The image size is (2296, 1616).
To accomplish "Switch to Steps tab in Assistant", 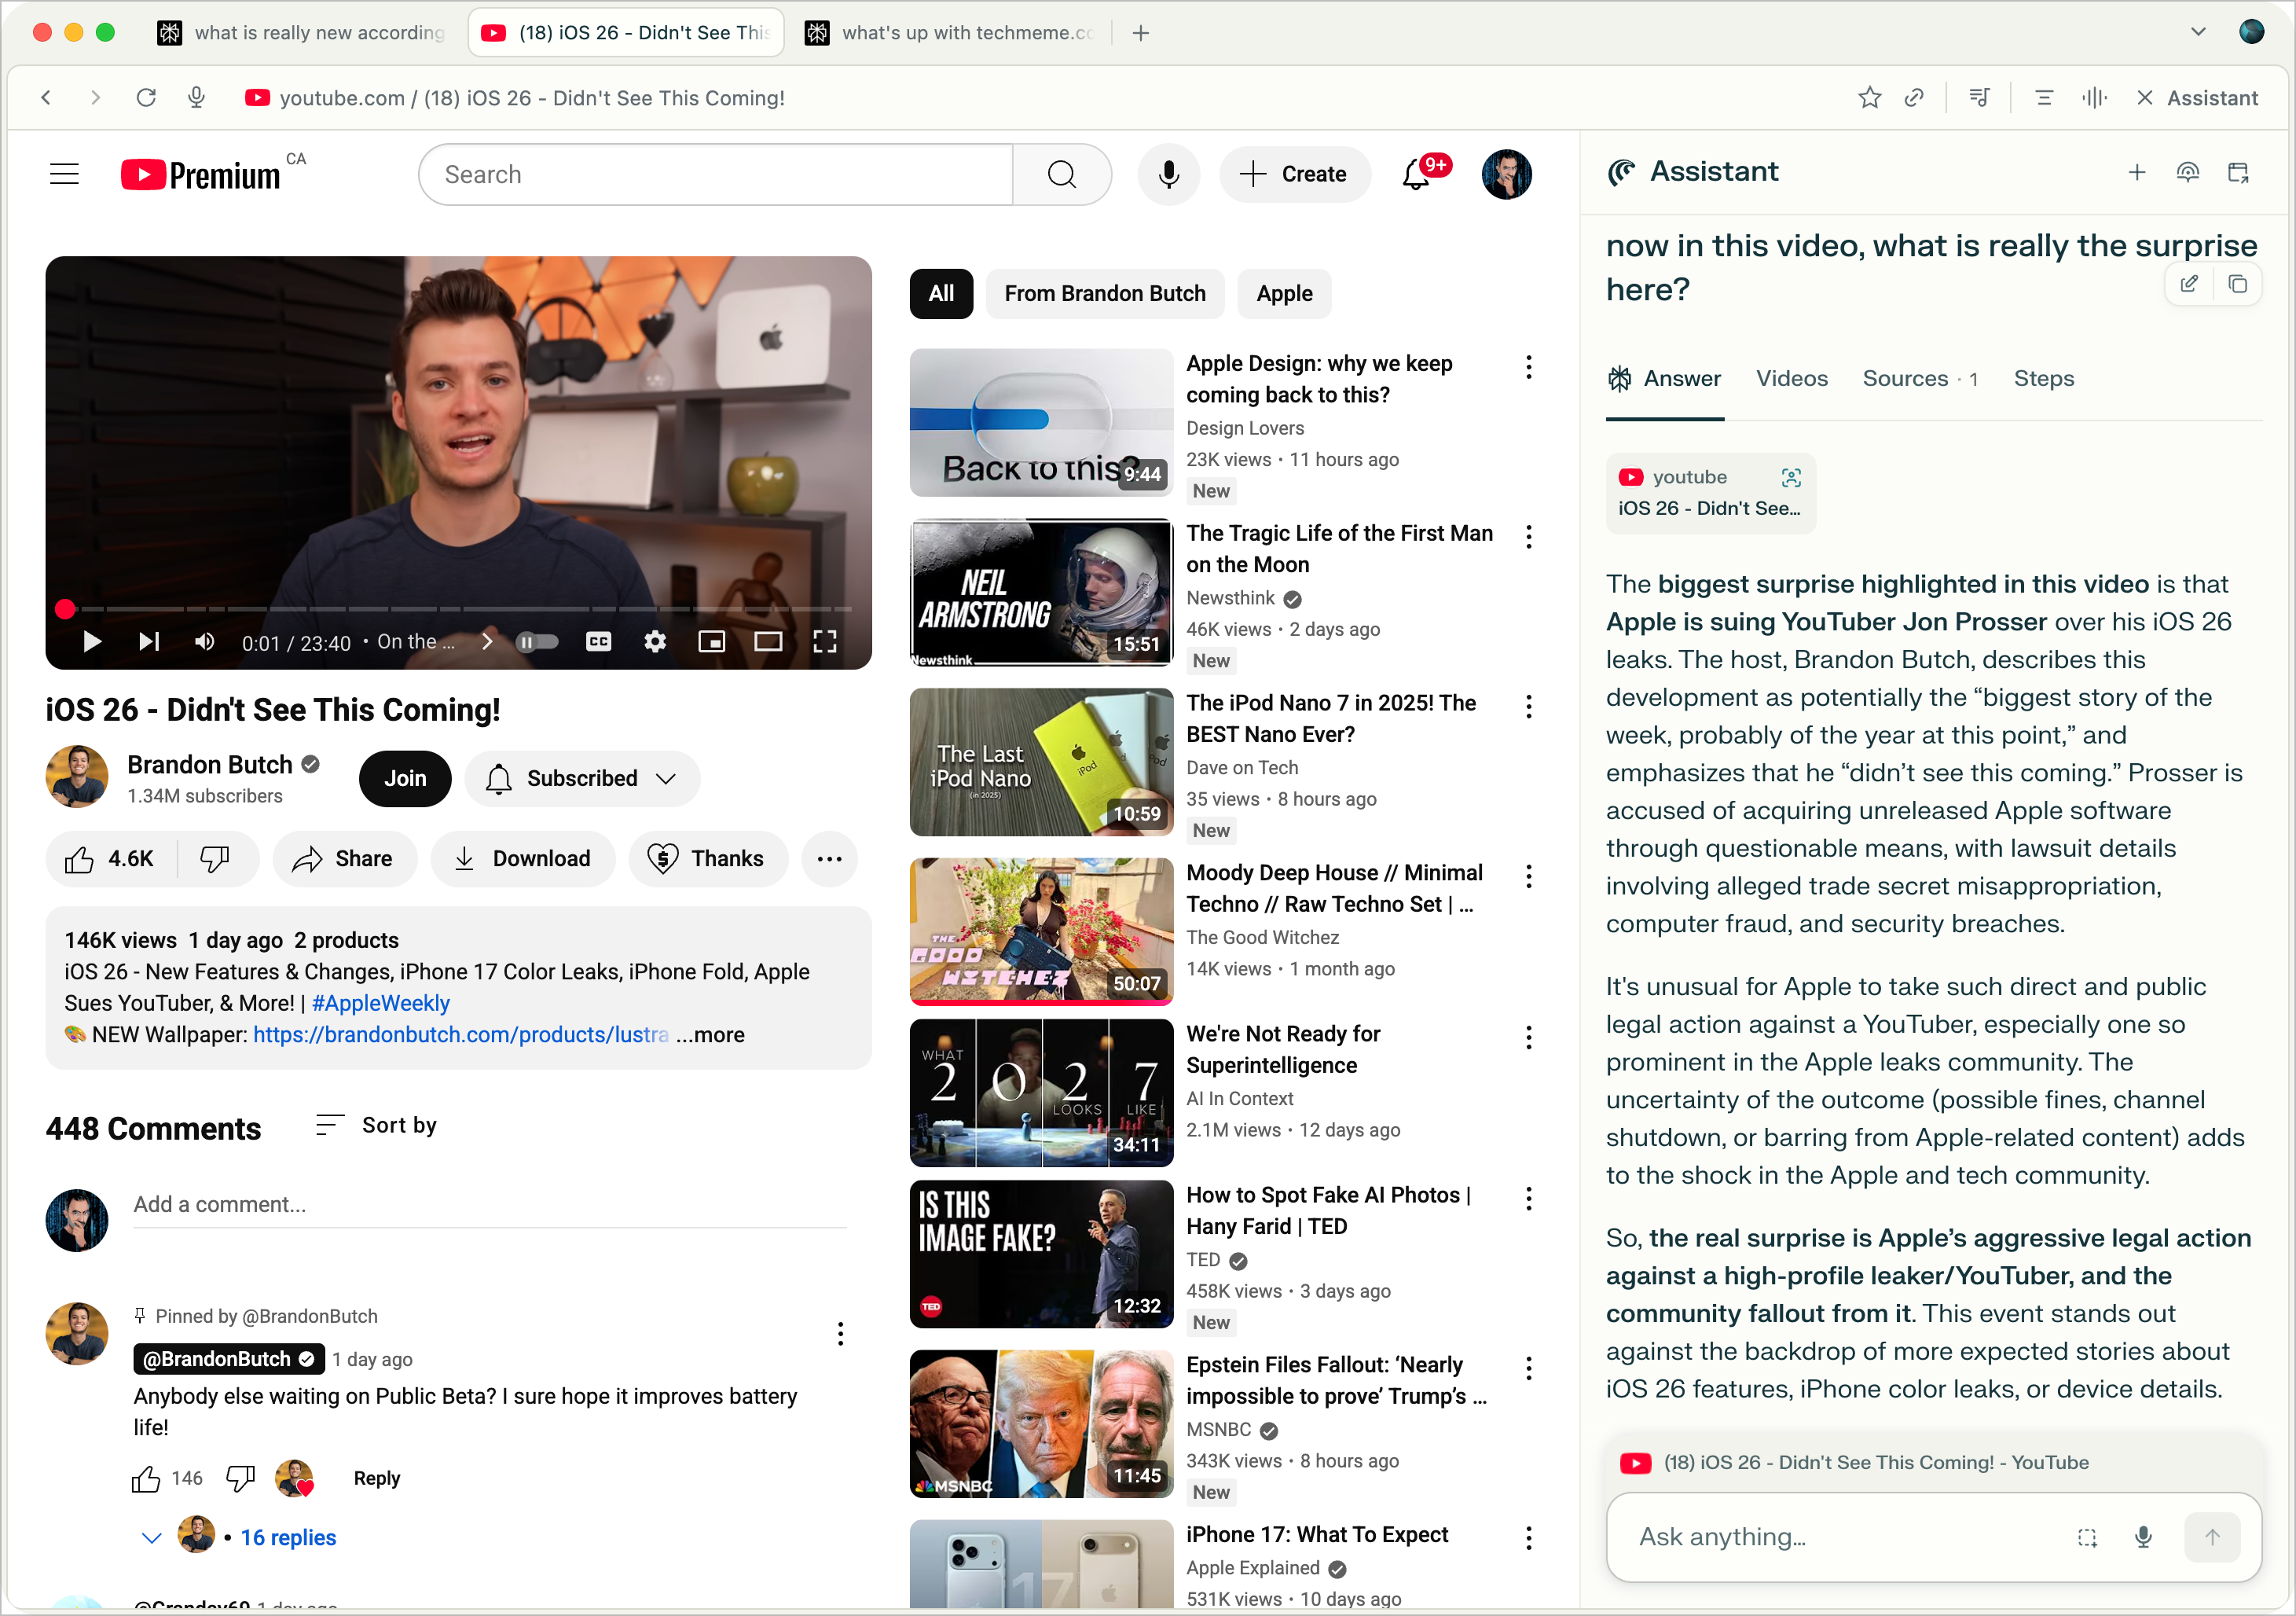I will pos(2044,379).
